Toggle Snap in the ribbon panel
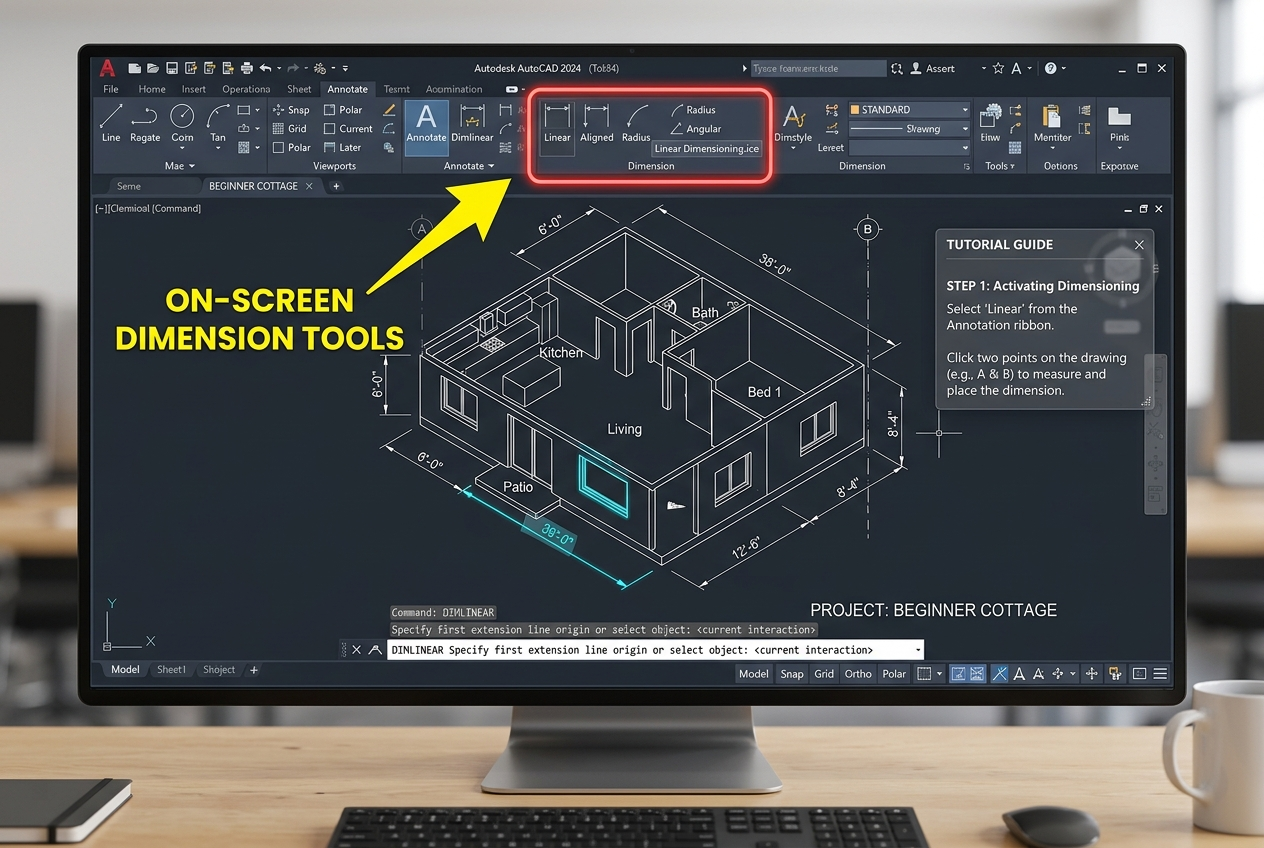1264x848 pixels. [291, 110]
